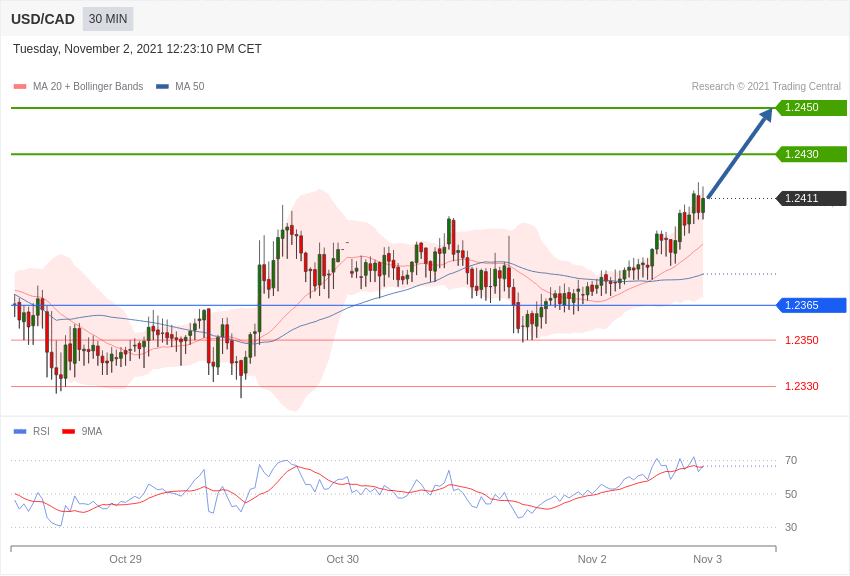Click the 1.2450 resistance price tag
The image size is (850, 576).
tap(811, 107)
